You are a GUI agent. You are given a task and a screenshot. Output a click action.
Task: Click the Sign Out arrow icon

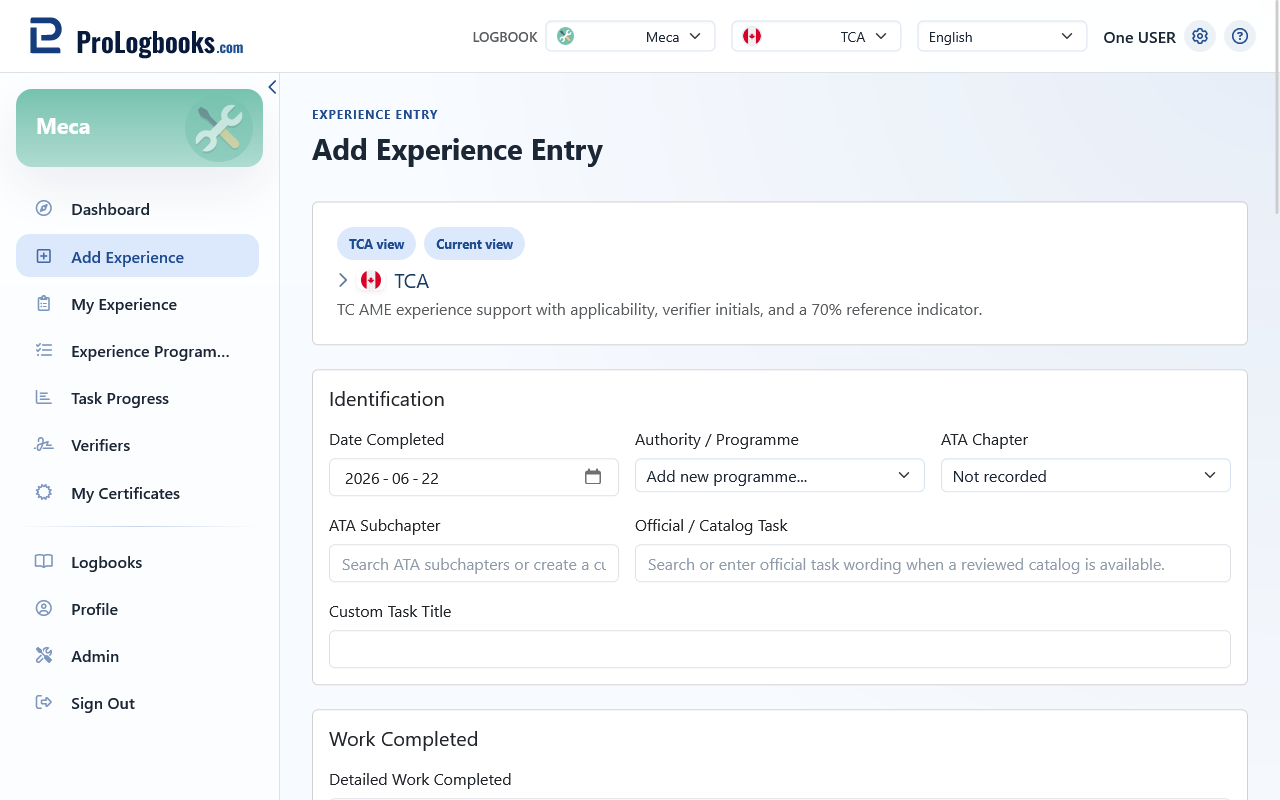tap(44, 703)
